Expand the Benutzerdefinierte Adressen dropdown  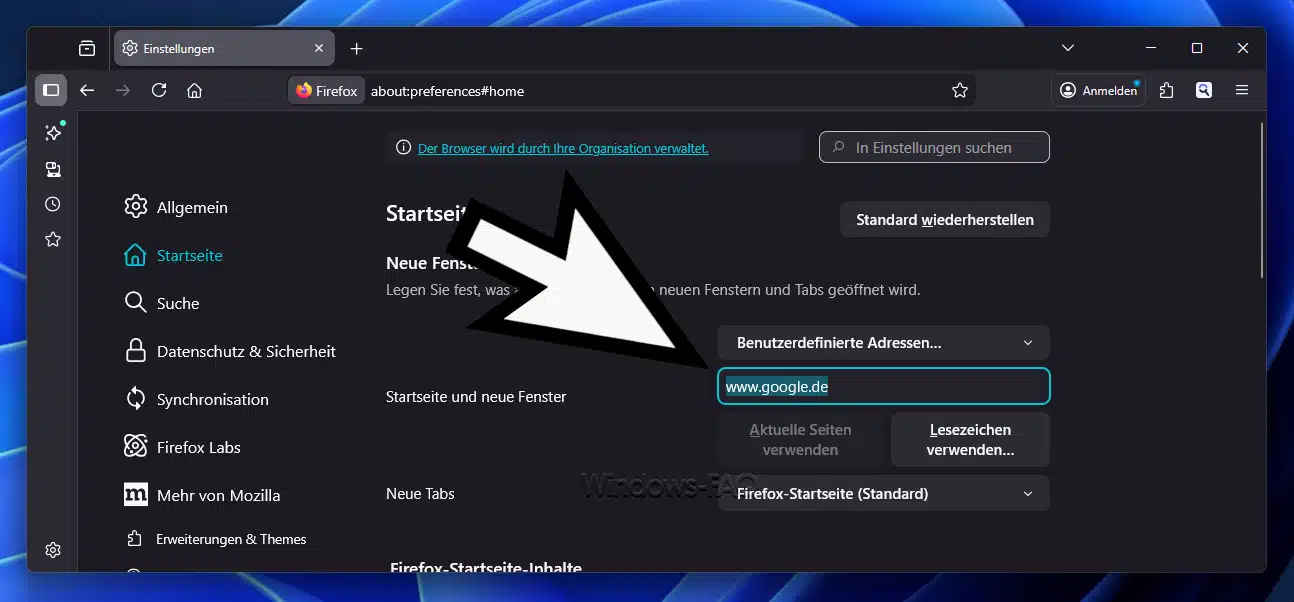click(883, 342)
